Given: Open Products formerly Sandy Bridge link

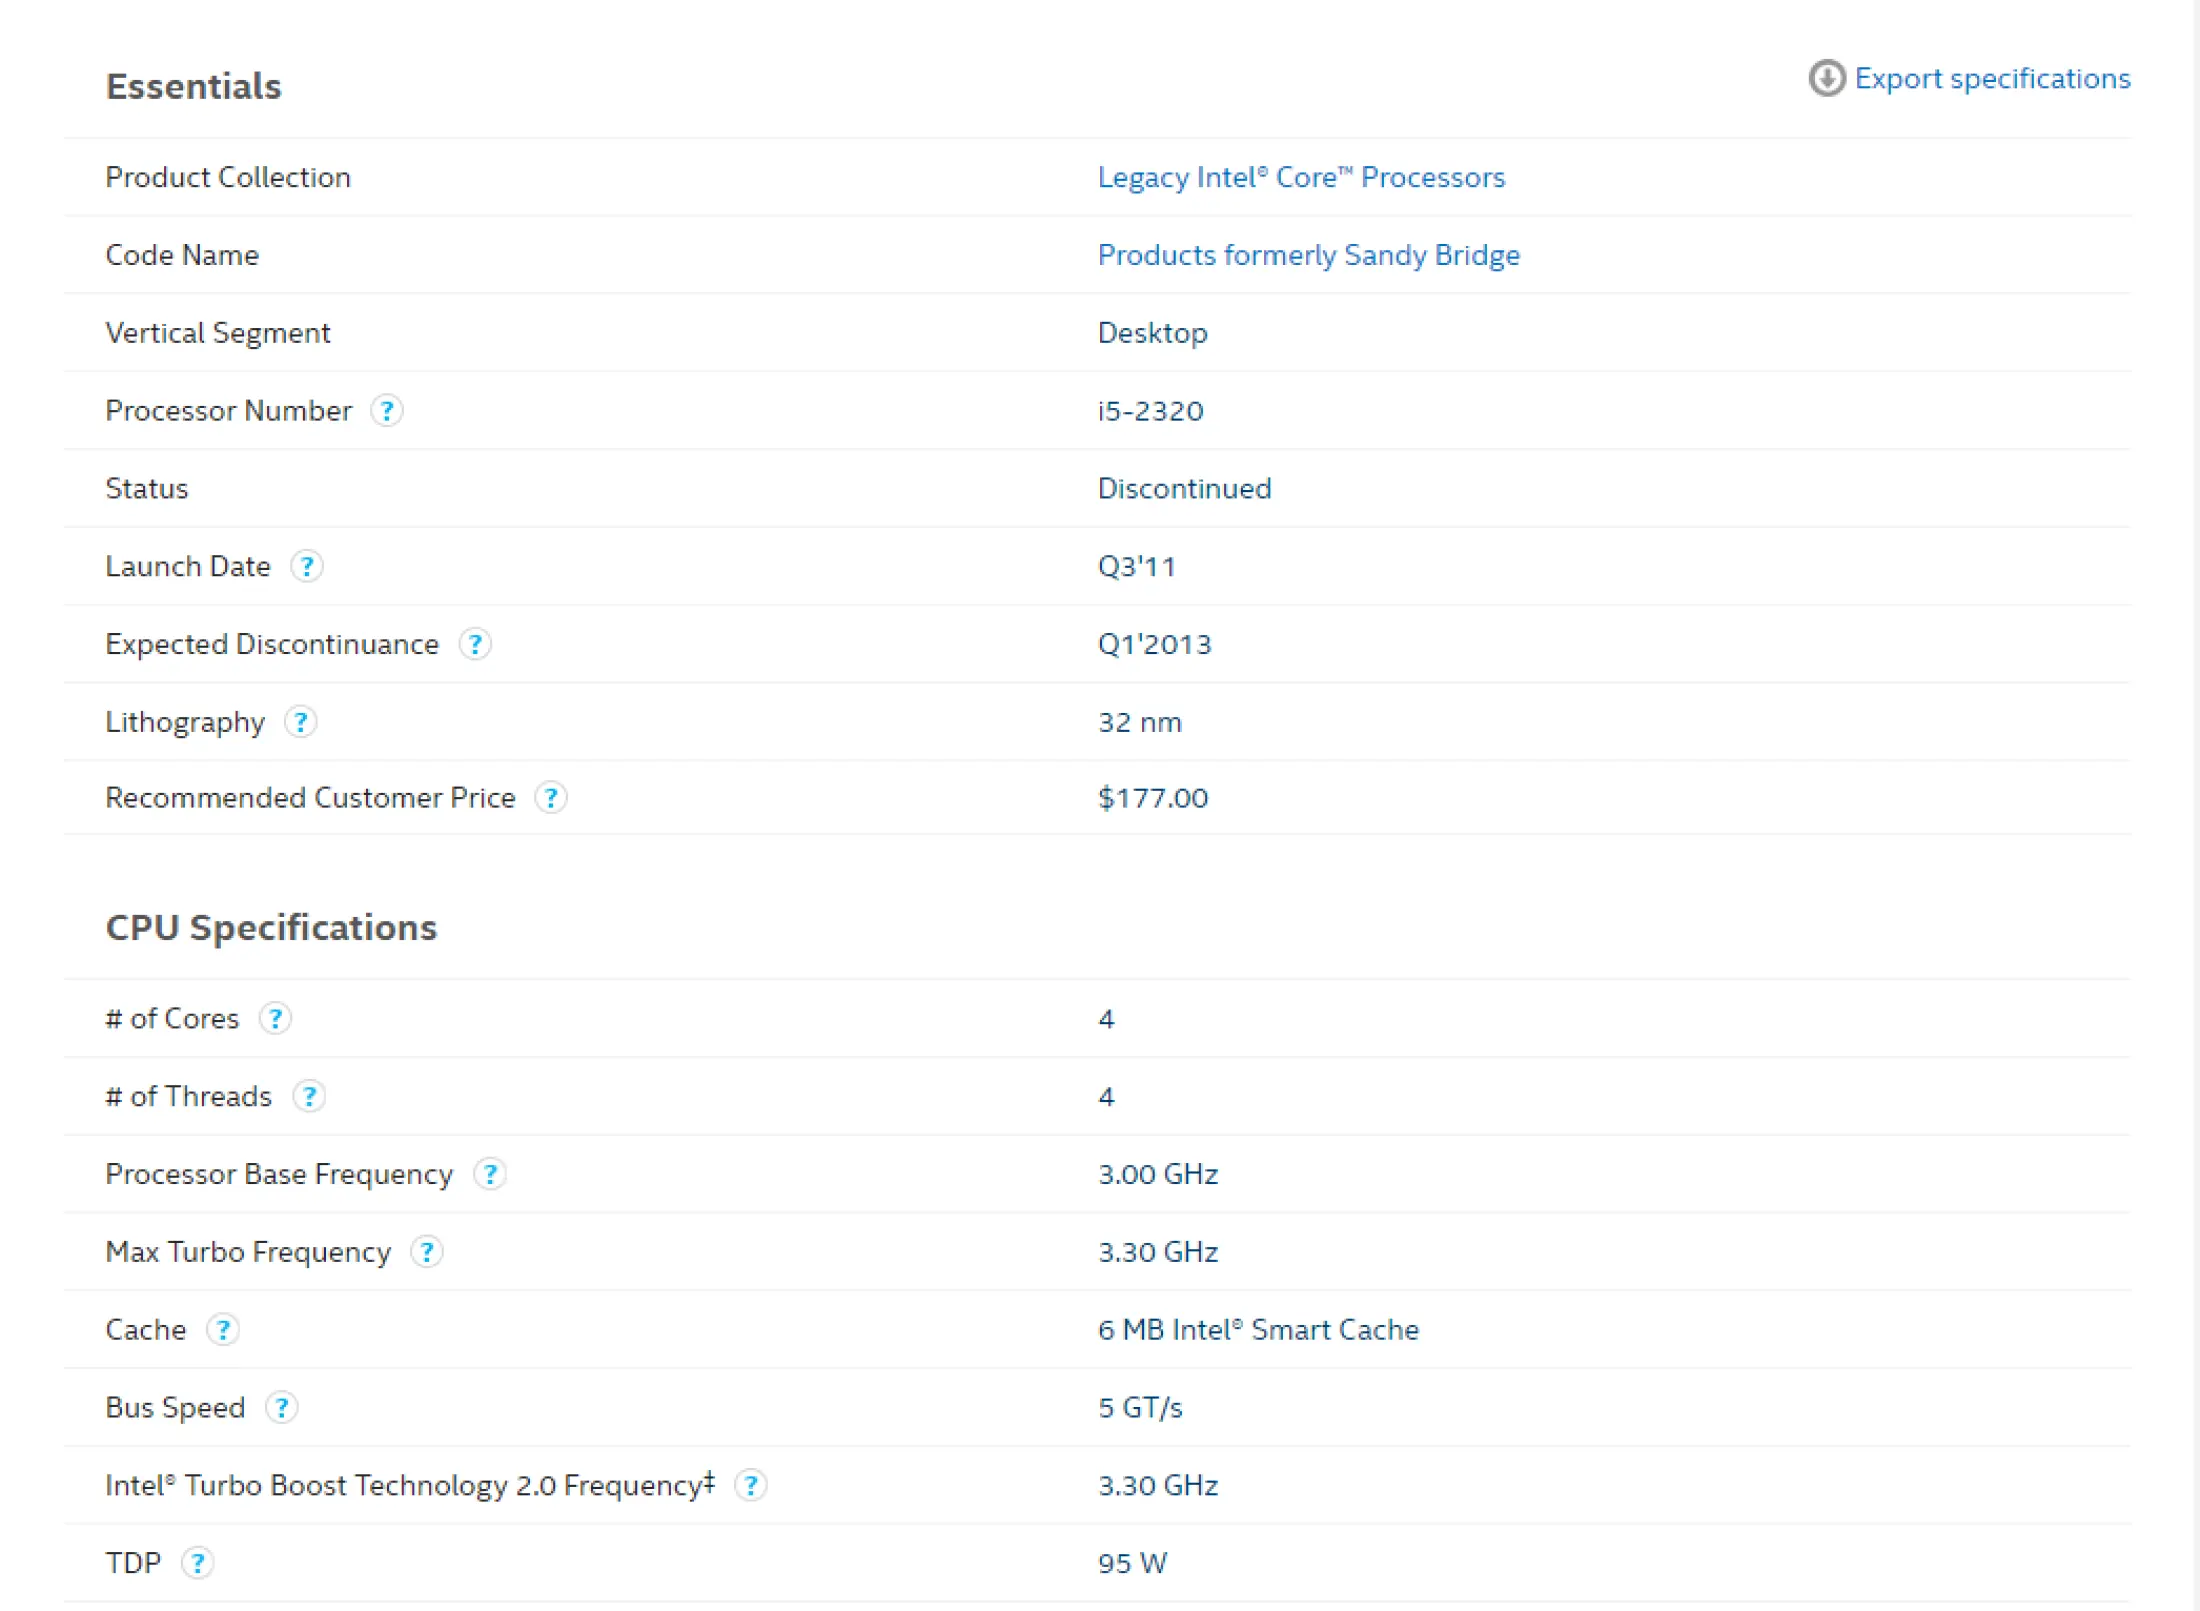Looking at the screenshot, I should pos(1308,255).
